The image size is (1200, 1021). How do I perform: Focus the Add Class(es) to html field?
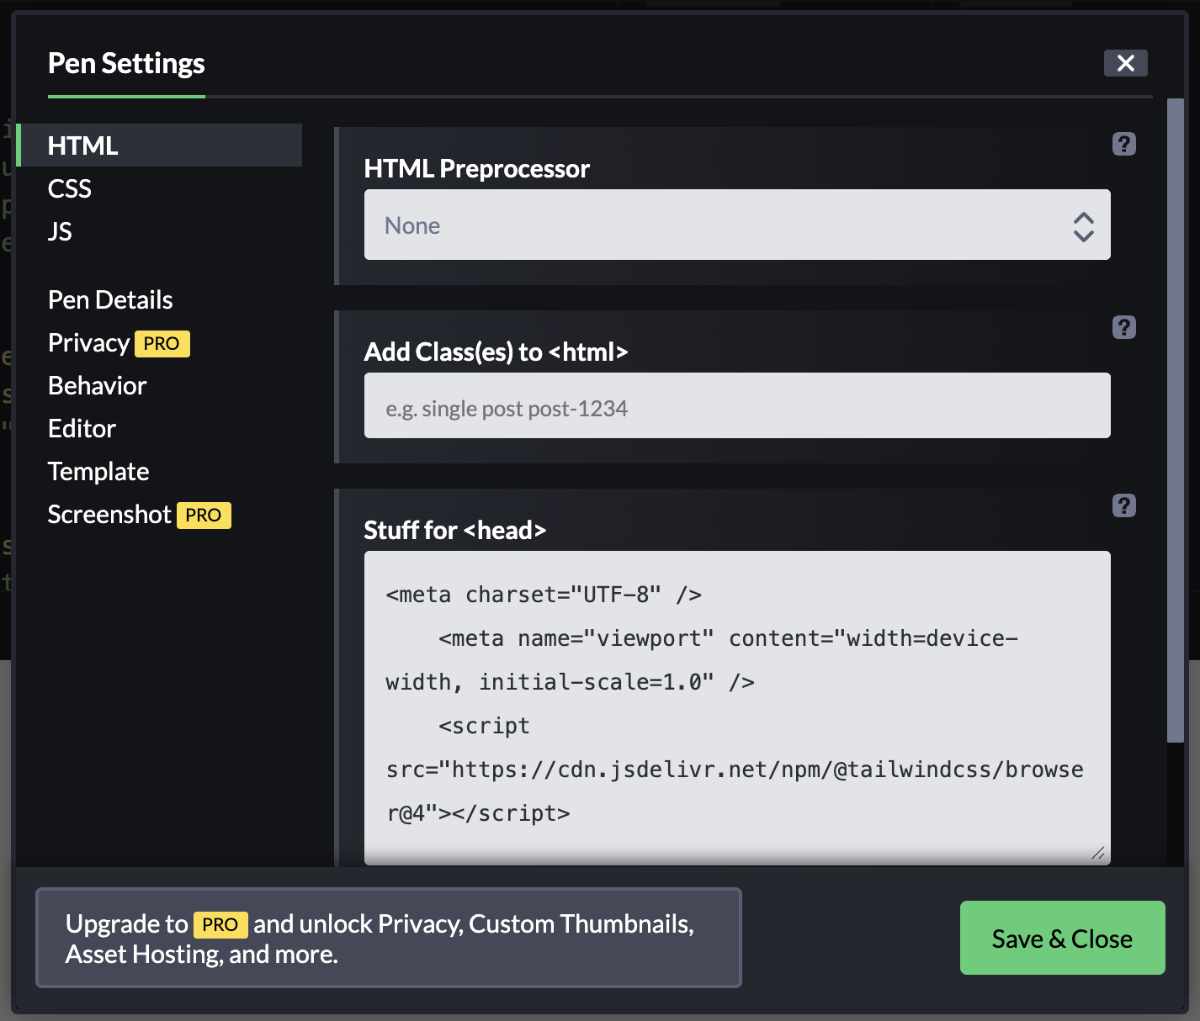737,405
